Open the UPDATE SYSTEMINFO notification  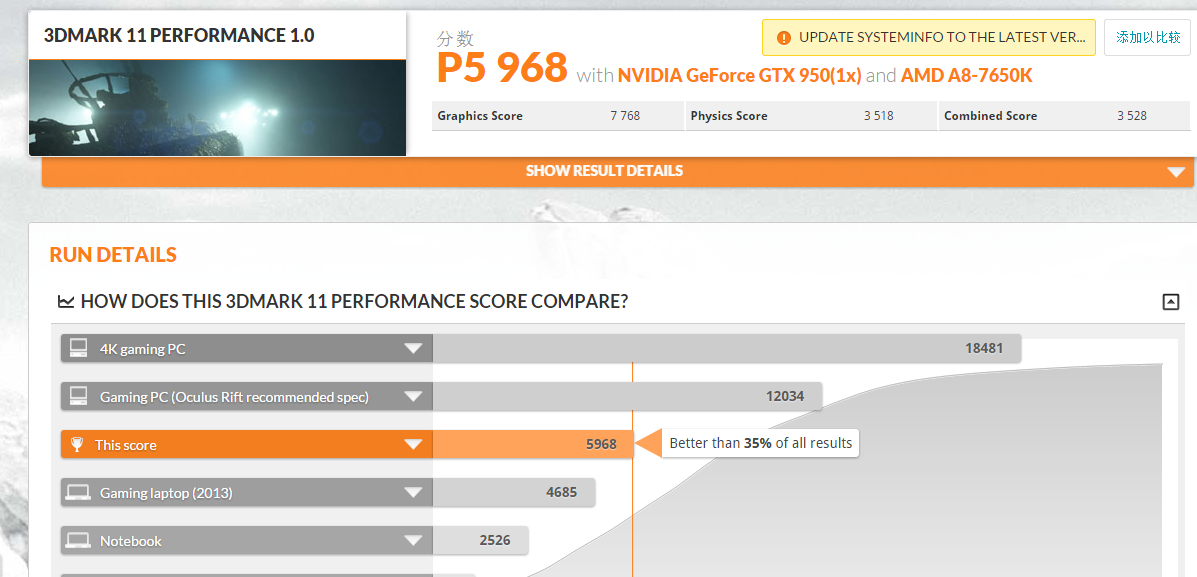pos(928,37)
